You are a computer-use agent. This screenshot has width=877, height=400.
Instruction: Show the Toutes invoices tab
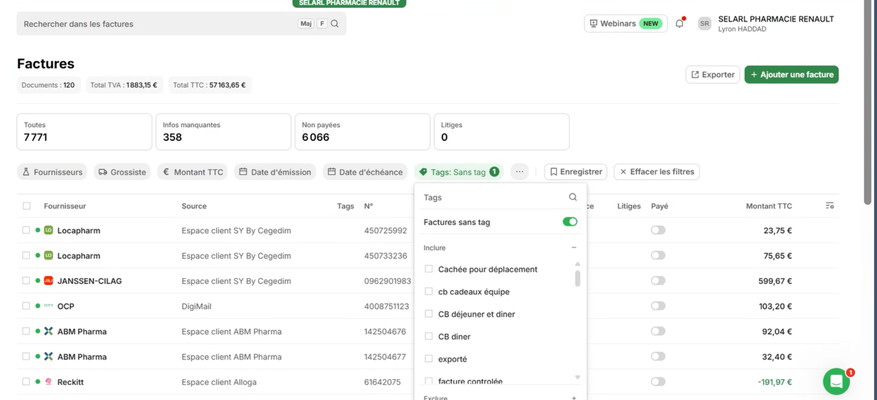[x=84, y=131]
